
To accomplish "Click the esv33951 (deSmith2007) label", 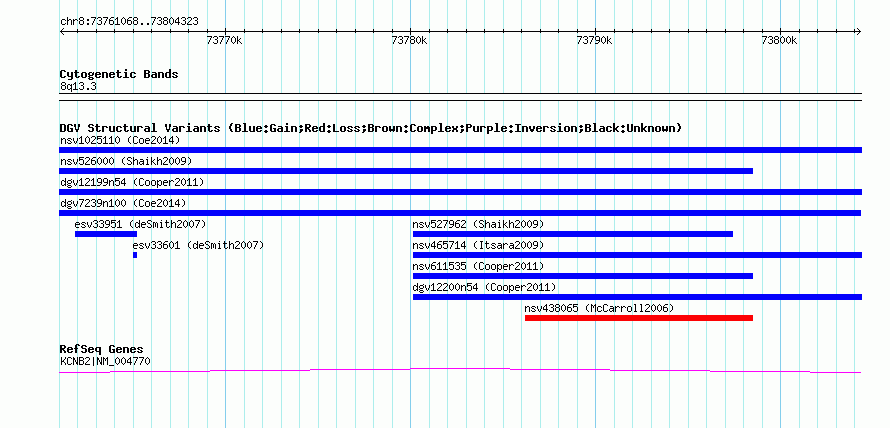I will 140,224.
